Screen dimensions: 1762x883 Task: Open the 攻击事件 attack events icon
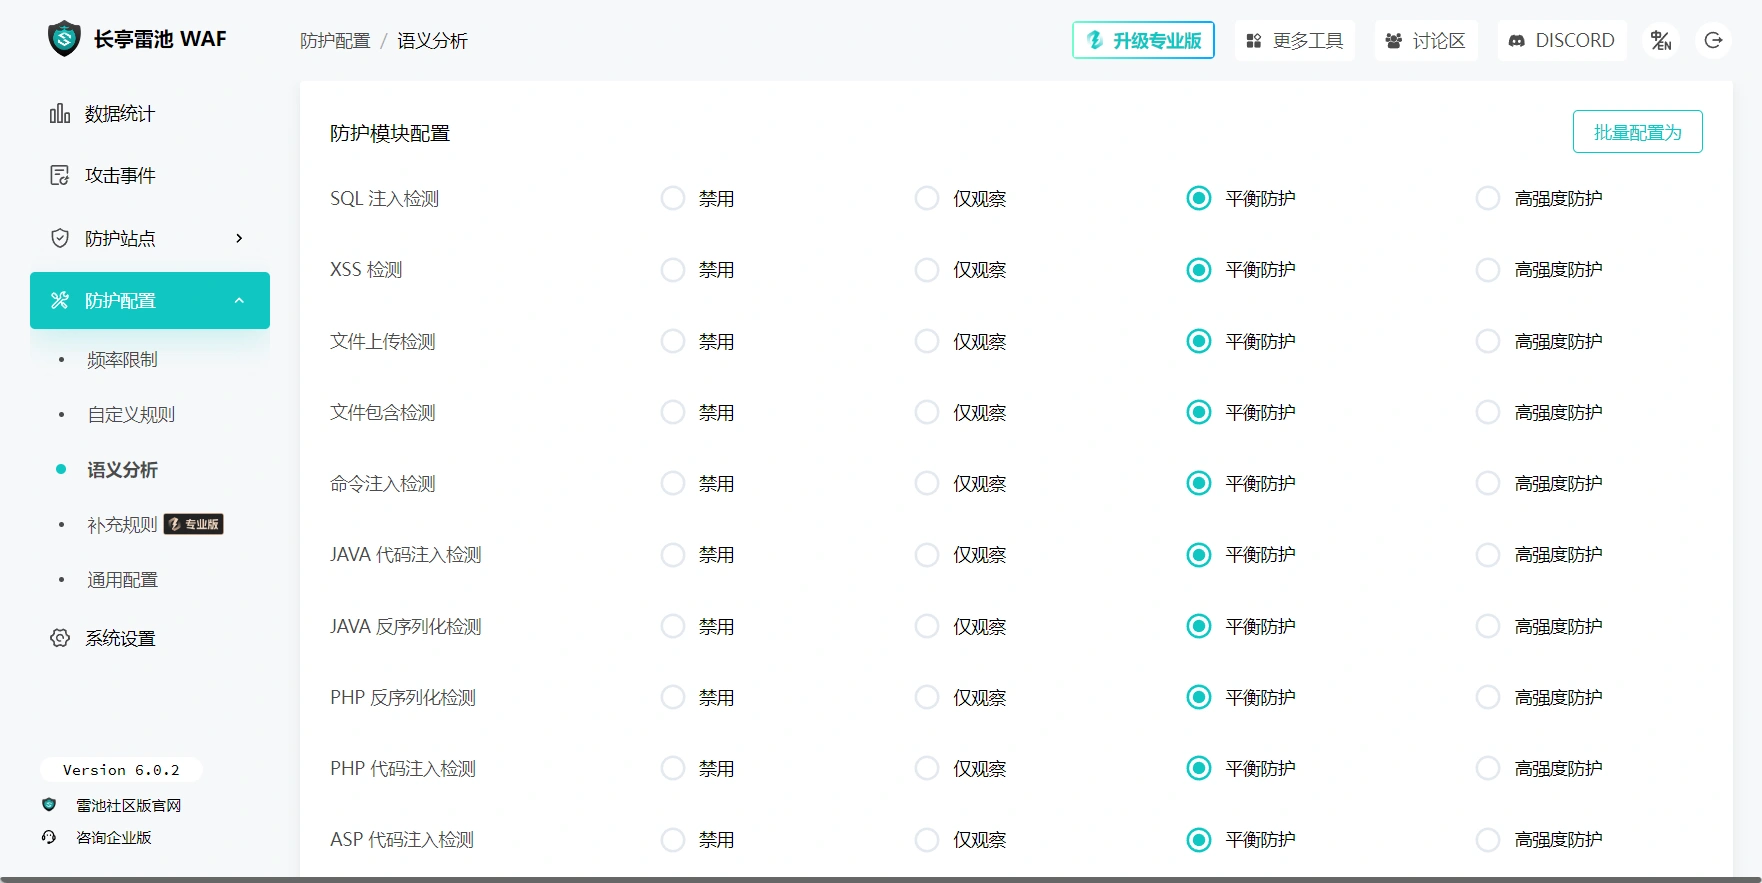[x=60, y=176]
